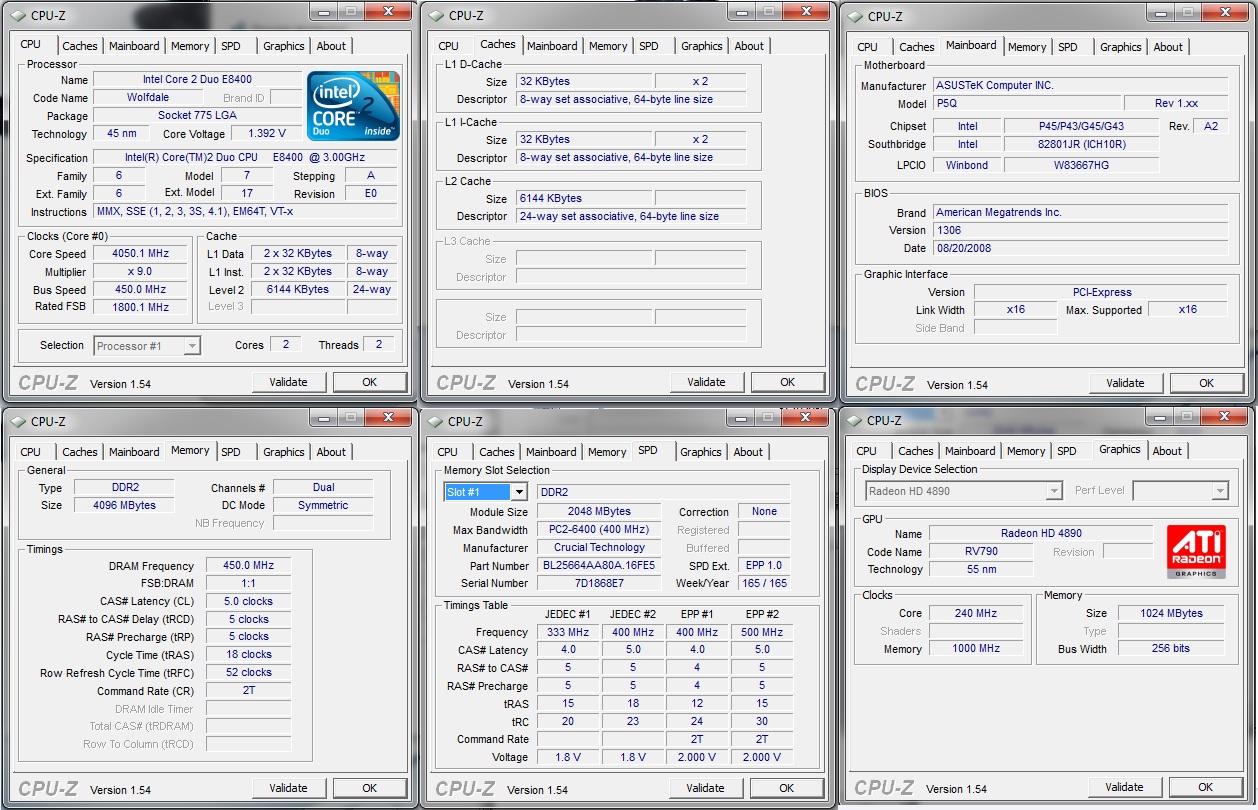Click OK in the Memory window
Viewport: 1258px width, 810px height.
(x=370, y=788)
